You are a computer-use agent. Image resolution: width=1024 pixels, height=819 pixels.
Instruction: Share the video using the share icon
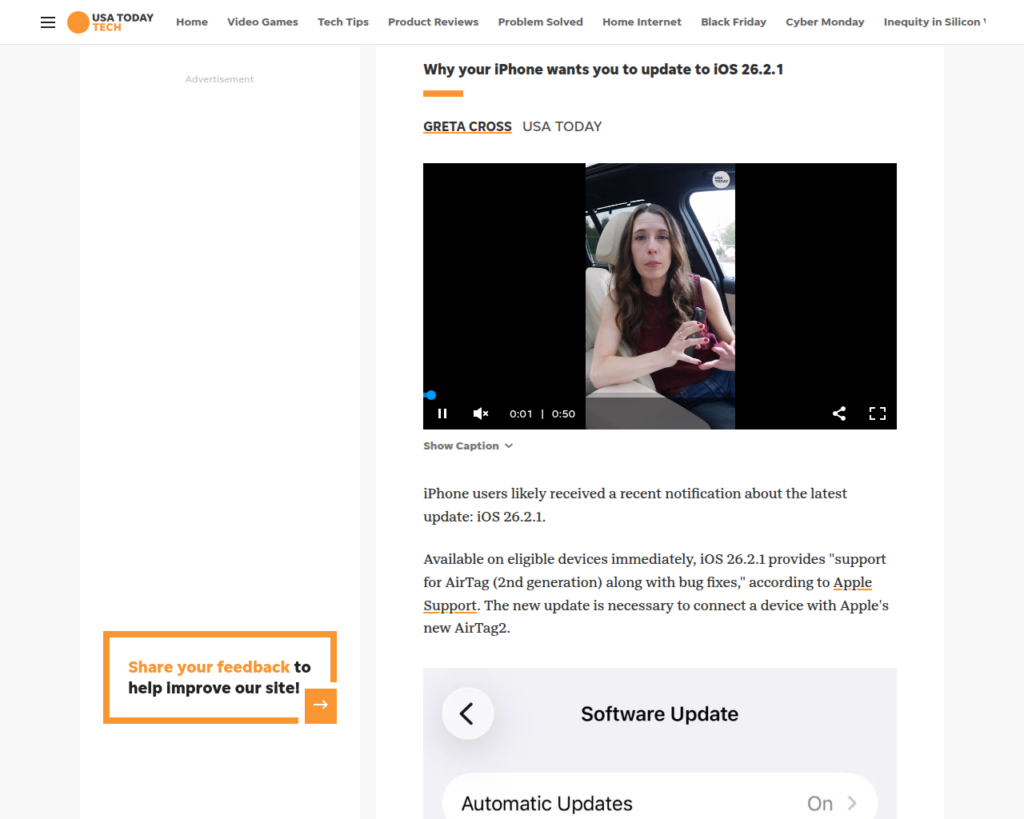point(839,413)
